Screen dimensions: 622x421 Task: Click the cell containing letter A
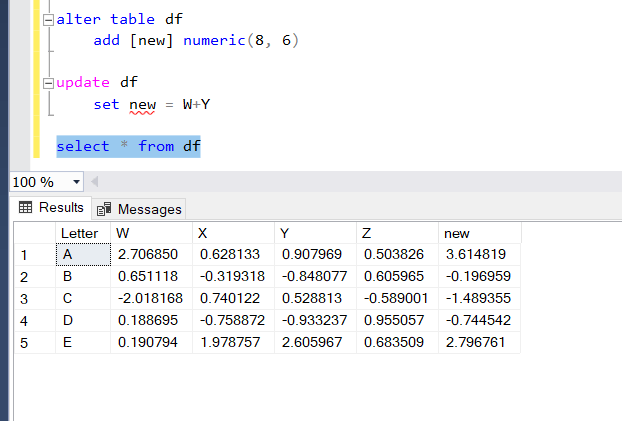click(81, 255)
